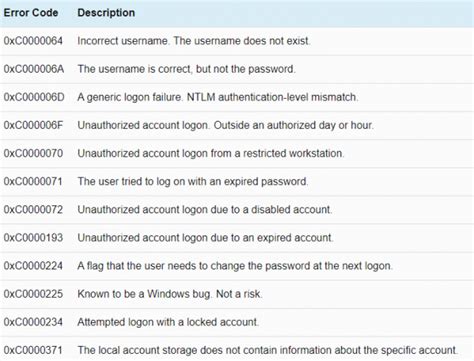Click 'Known to be a Windows bug' text
474x361 pixels.
[144, 294]
